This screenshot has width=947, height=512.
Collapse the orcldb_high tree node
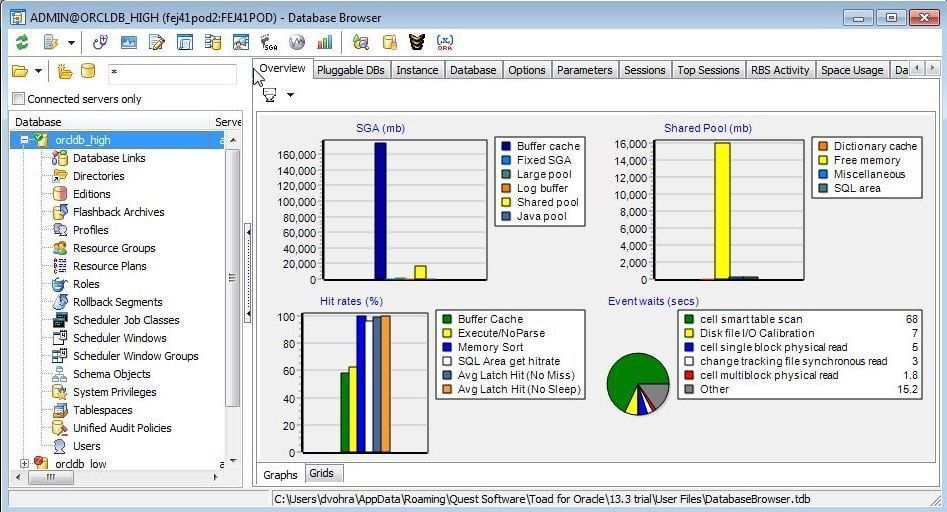coord(24,141)
